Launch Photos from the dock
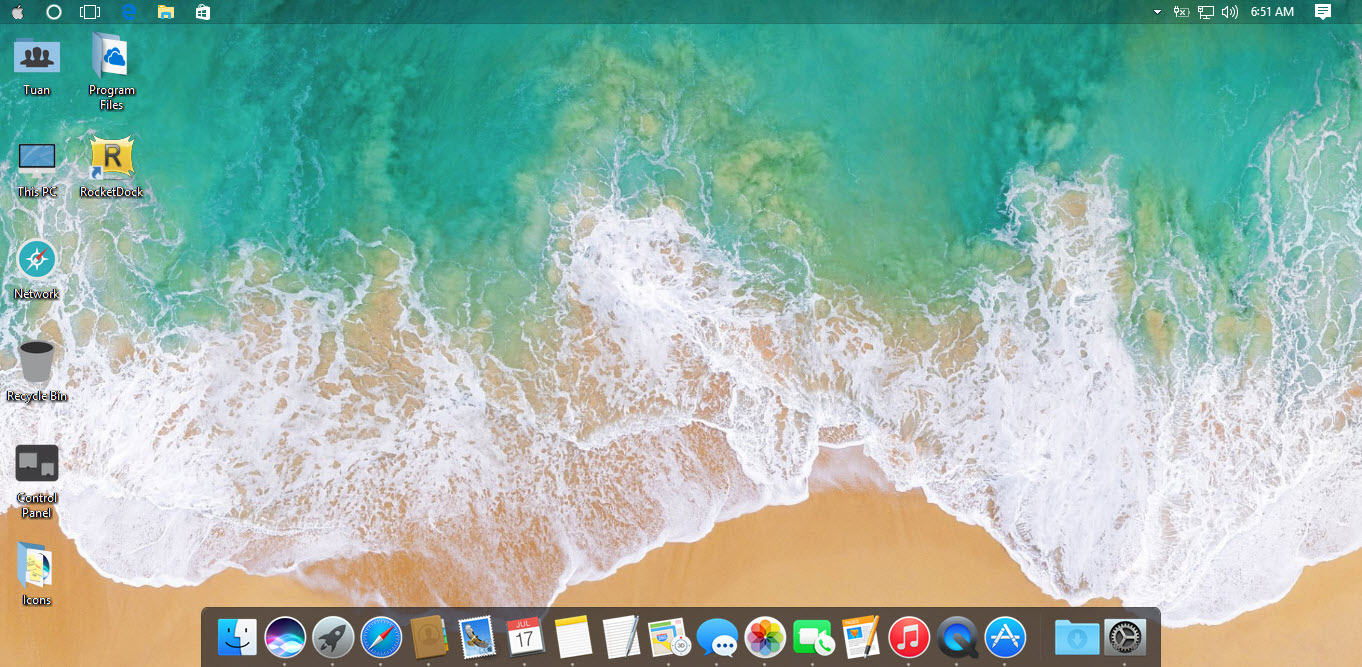The width and height of the screenshot is (1362, 667). 765,637
